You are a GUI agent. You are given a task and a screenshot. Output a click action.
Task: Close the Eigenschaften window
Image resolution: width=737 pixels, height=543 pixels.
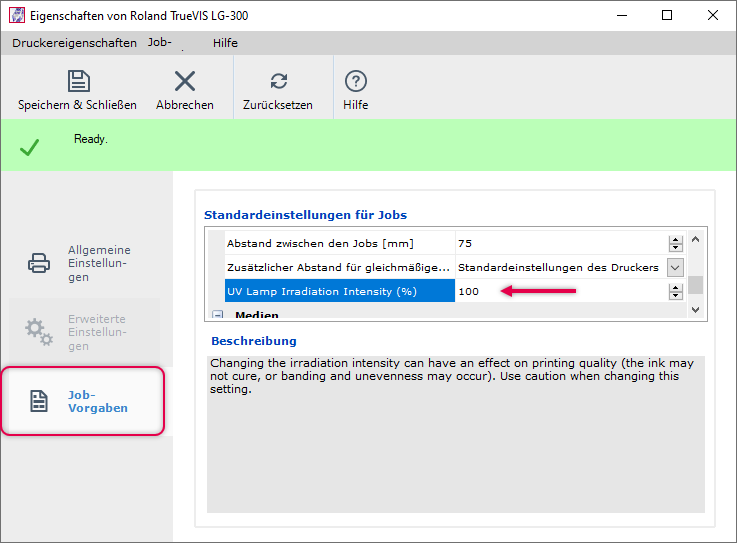click(x=713, y=15)
